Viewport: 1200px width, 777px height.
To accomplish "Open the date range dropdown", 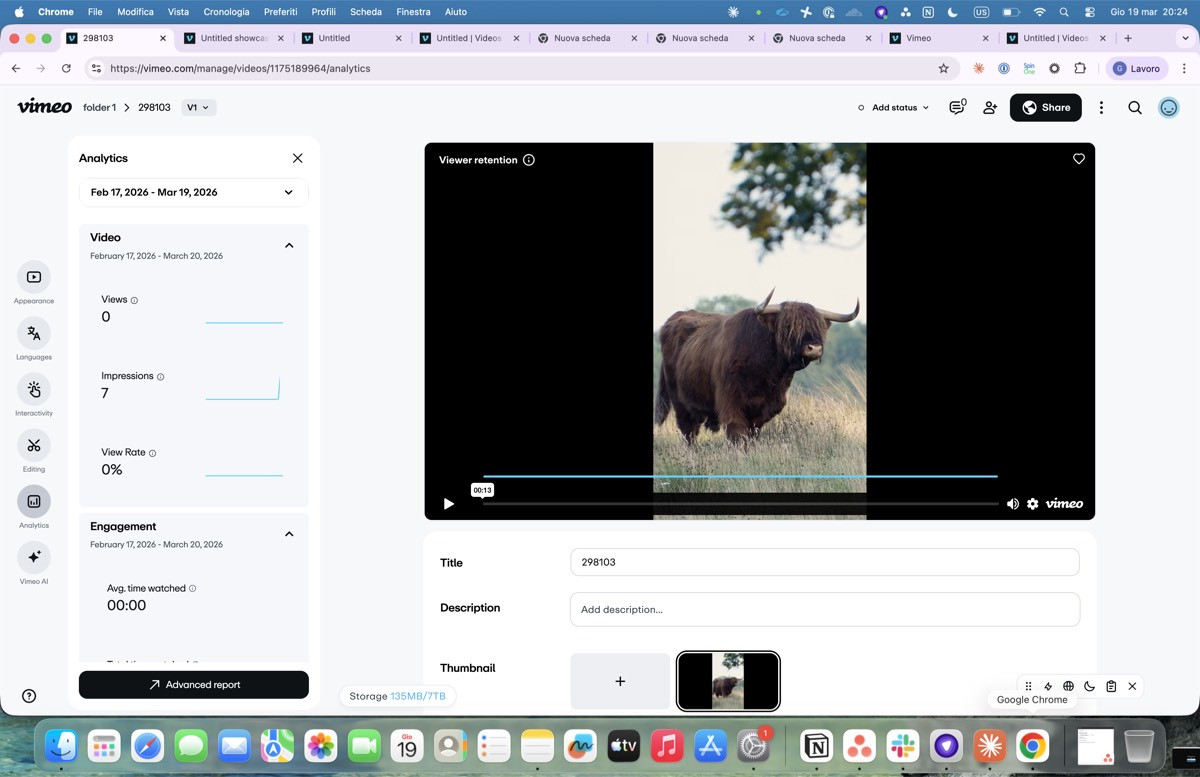I will click(193, 192).
